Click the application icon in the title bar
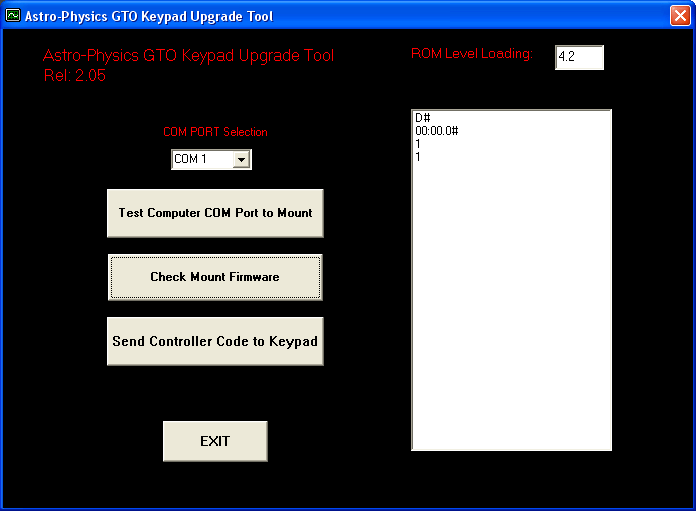Viewport: 696px width, 511px height. click(13, 16)
